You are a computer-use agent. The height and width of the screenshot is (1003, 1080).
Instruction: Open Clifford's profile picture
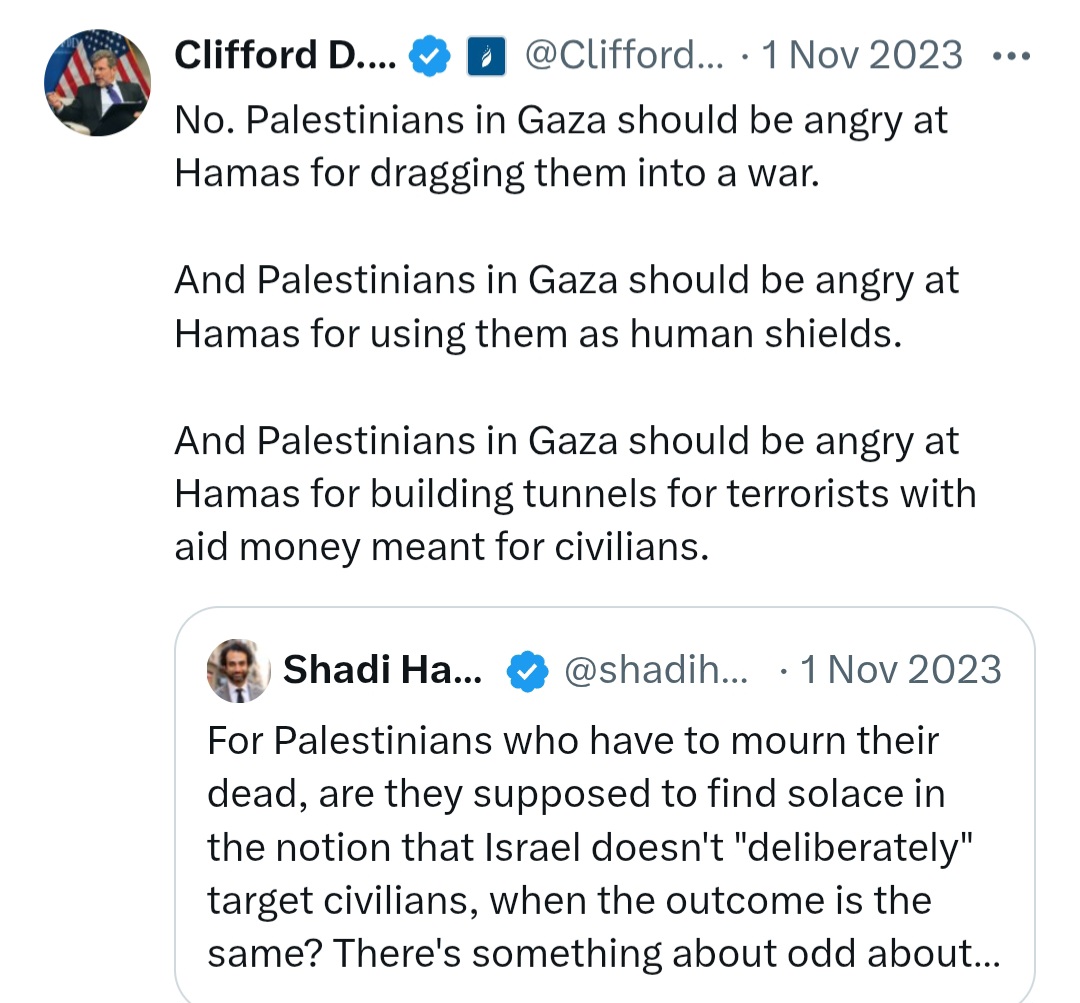coord(97,82)
